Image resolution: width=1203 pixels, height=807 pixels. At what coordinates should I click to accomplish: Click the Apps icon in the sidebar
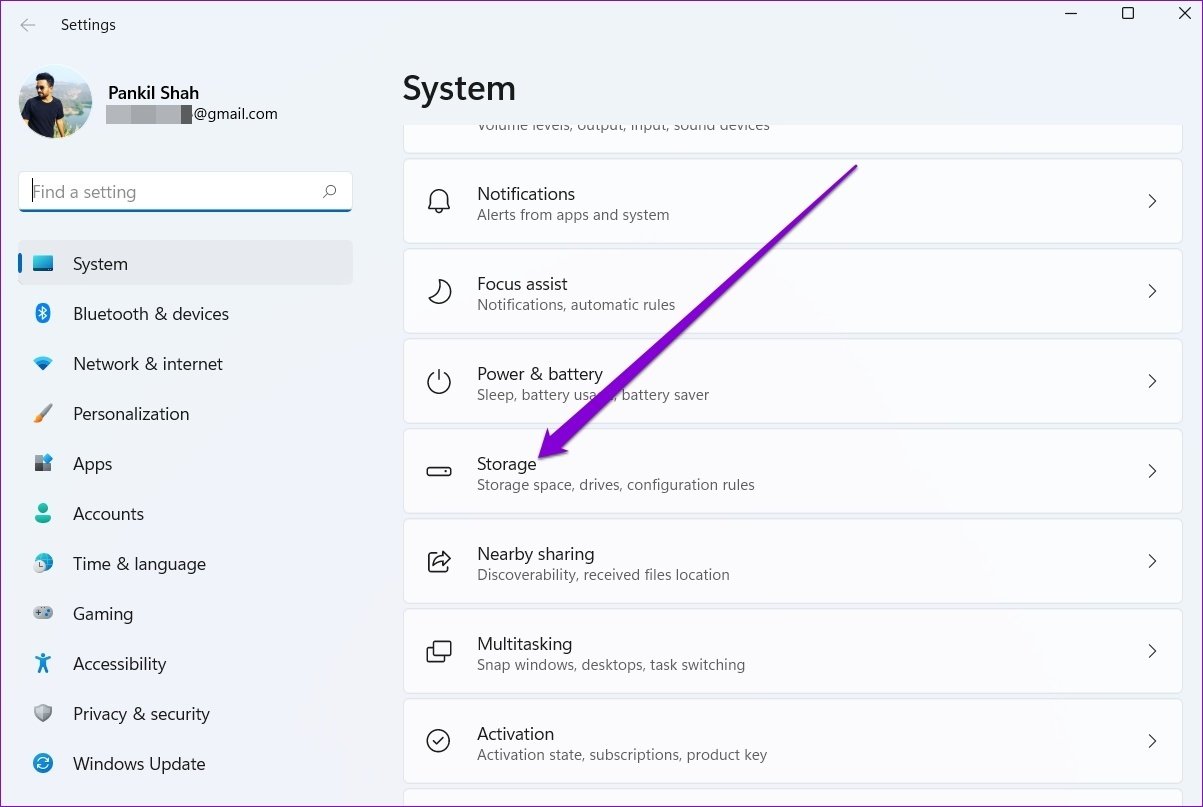tap(43, 464)
